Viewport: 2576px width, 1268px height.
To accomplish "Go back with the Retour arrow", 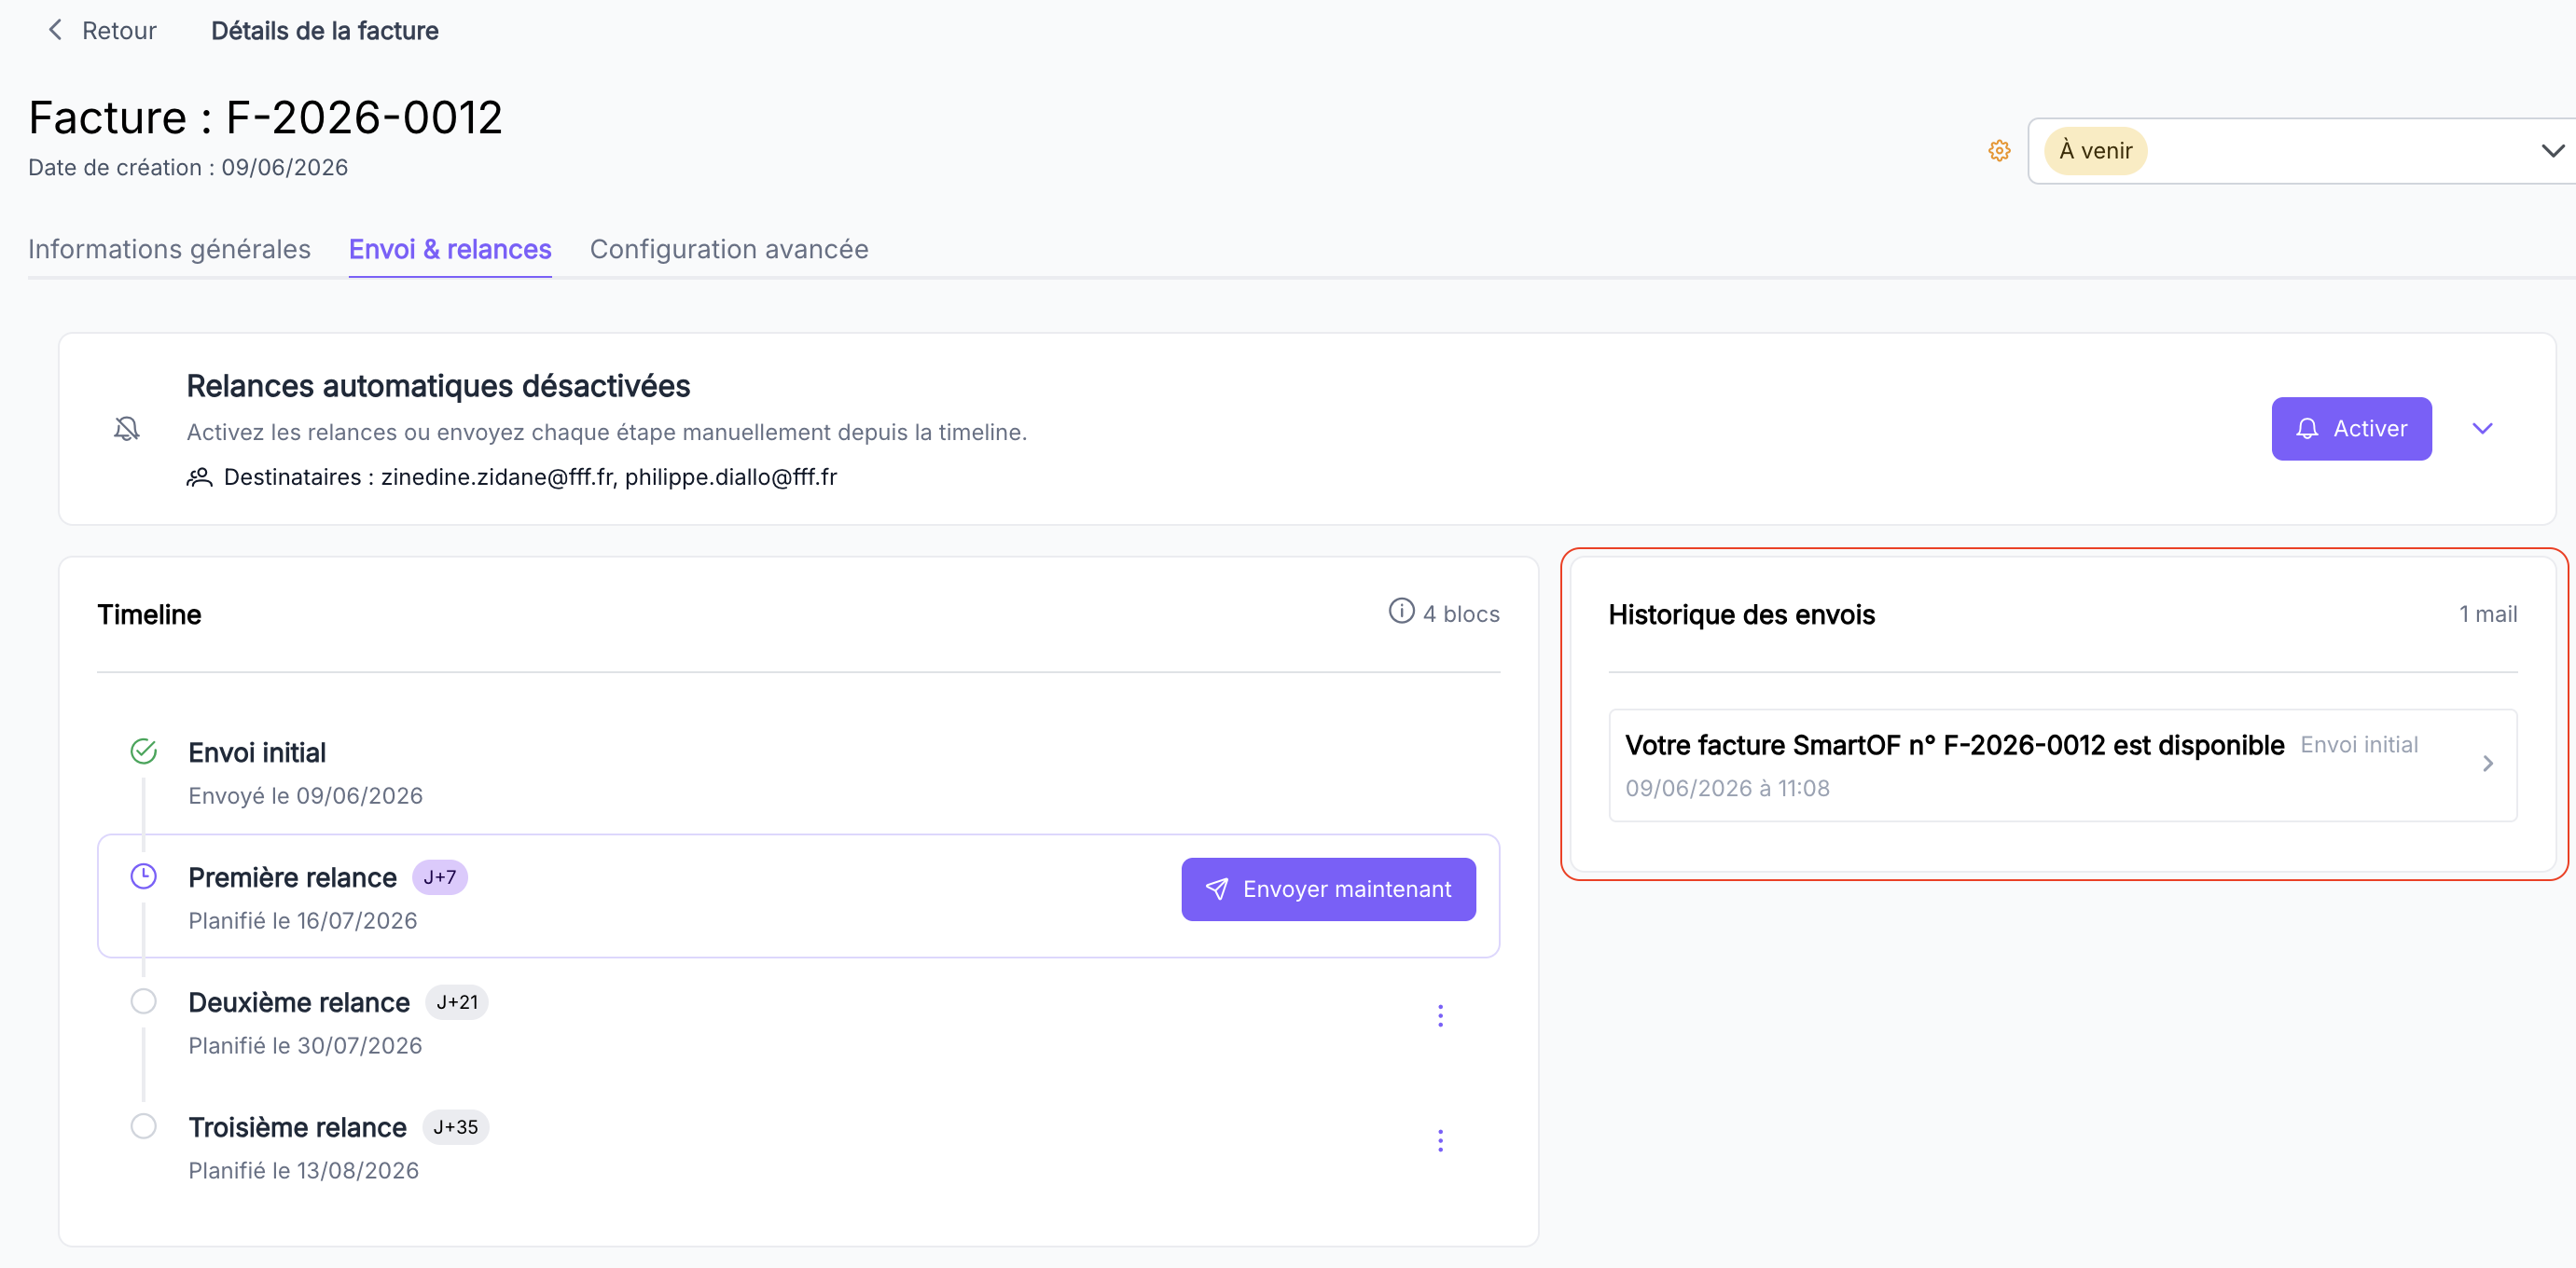I will 55,30.
